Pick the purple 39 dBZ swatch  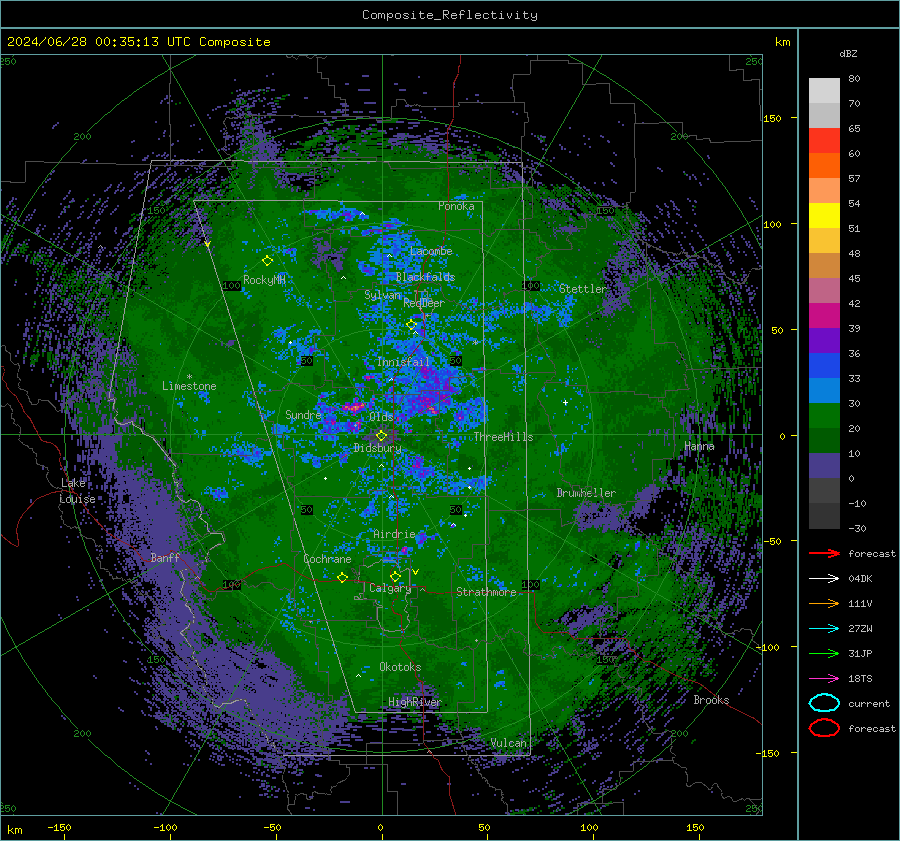point(824,340)
